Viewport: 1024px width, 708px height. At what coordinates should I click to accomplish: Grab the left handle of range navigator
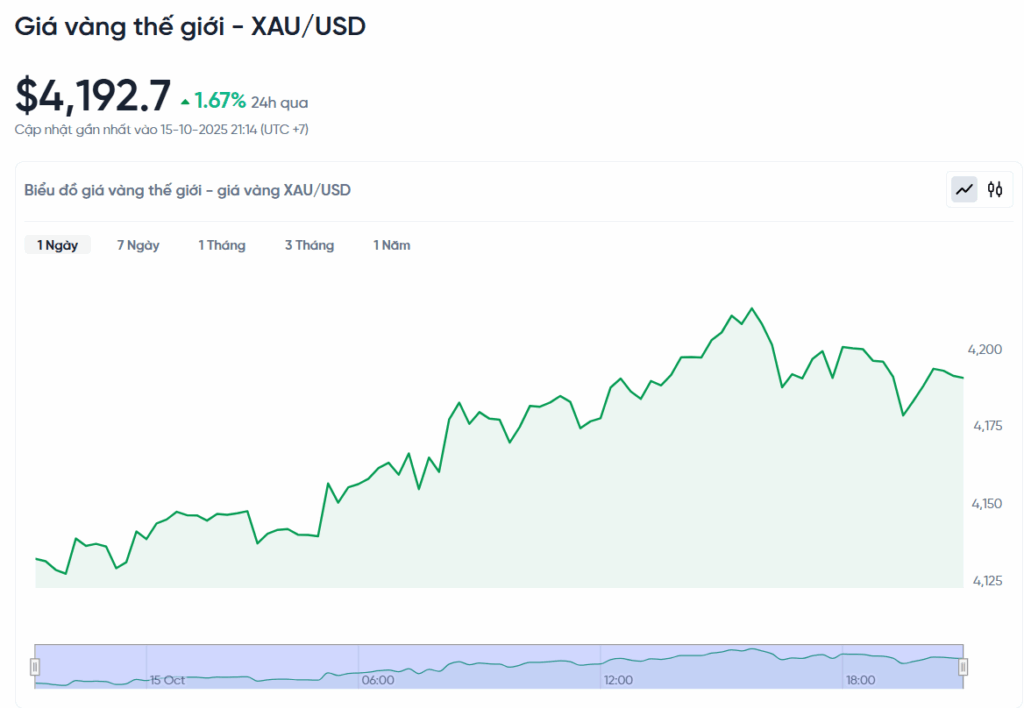tap(35, 667)
